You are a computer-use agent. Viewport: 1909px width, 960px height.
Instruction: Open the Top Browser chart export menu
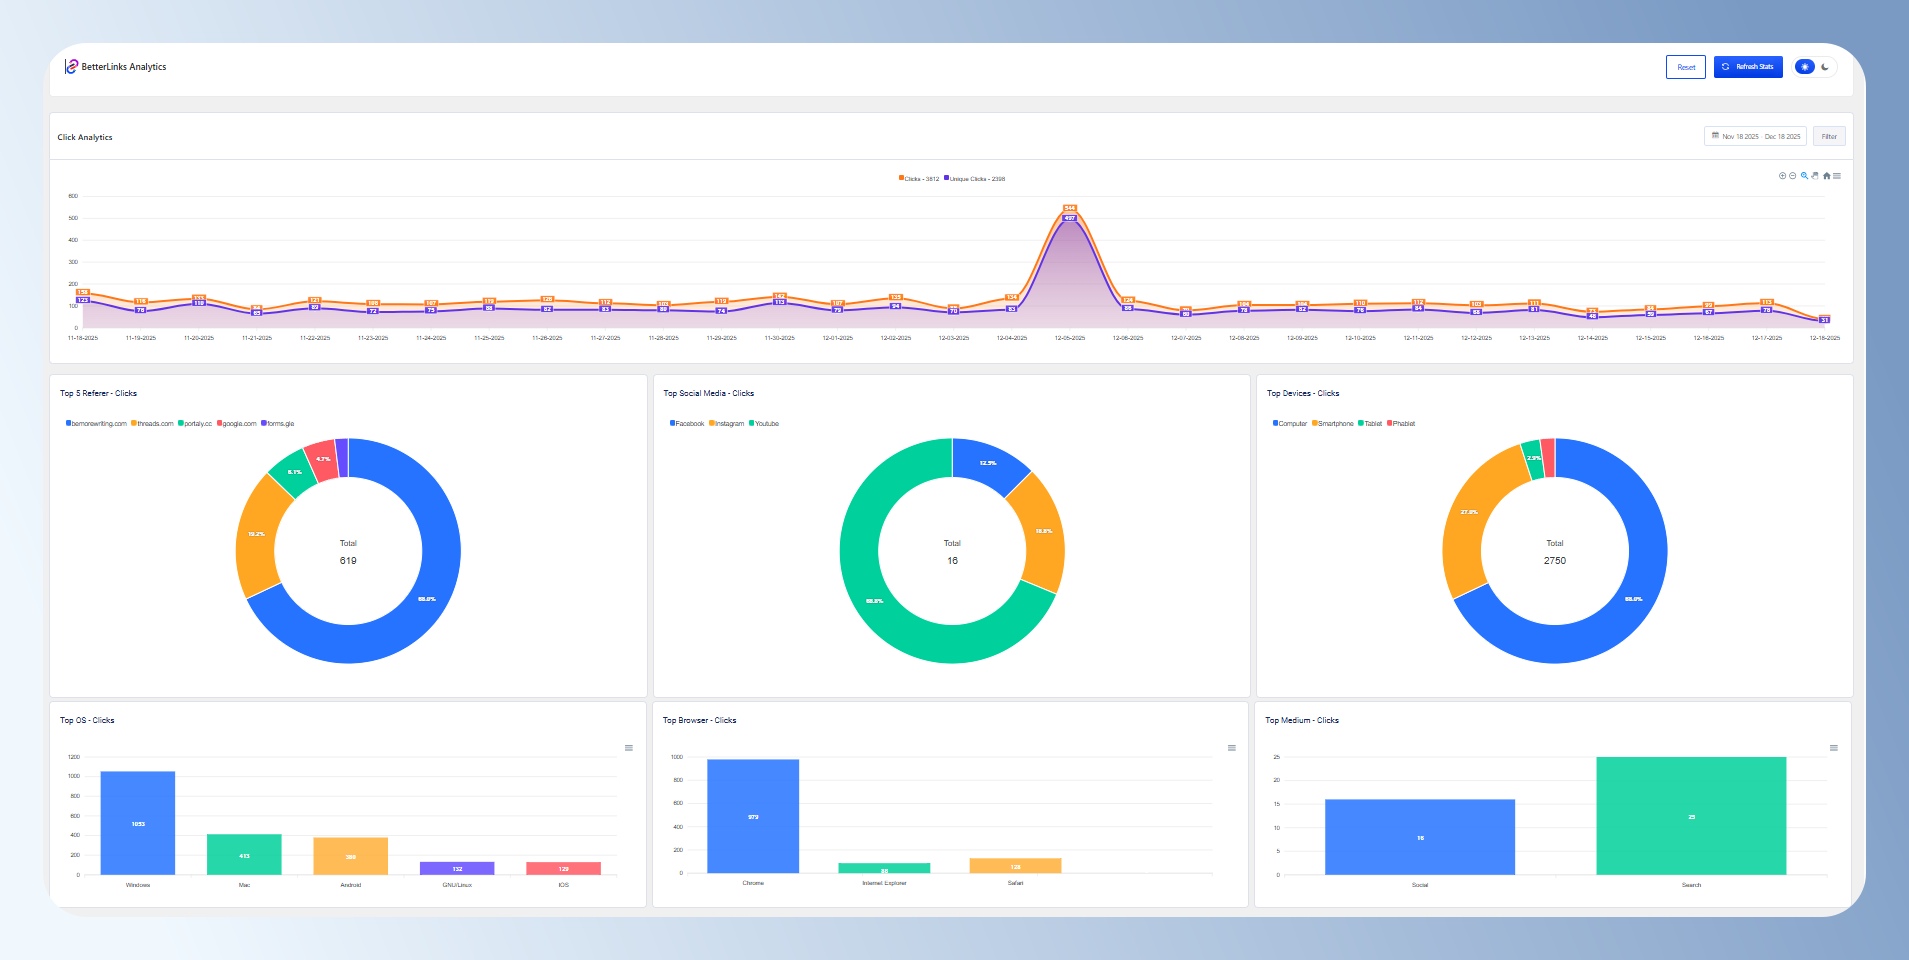[1232, 748]
